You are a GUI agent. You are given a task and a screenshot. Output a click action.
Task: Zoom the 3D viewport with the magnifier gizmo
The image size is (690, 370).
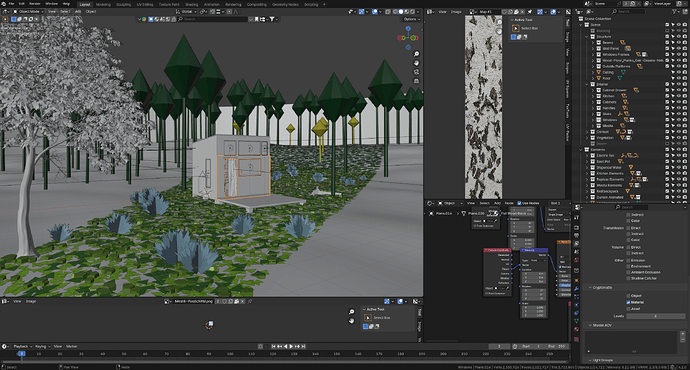(416, 54)
